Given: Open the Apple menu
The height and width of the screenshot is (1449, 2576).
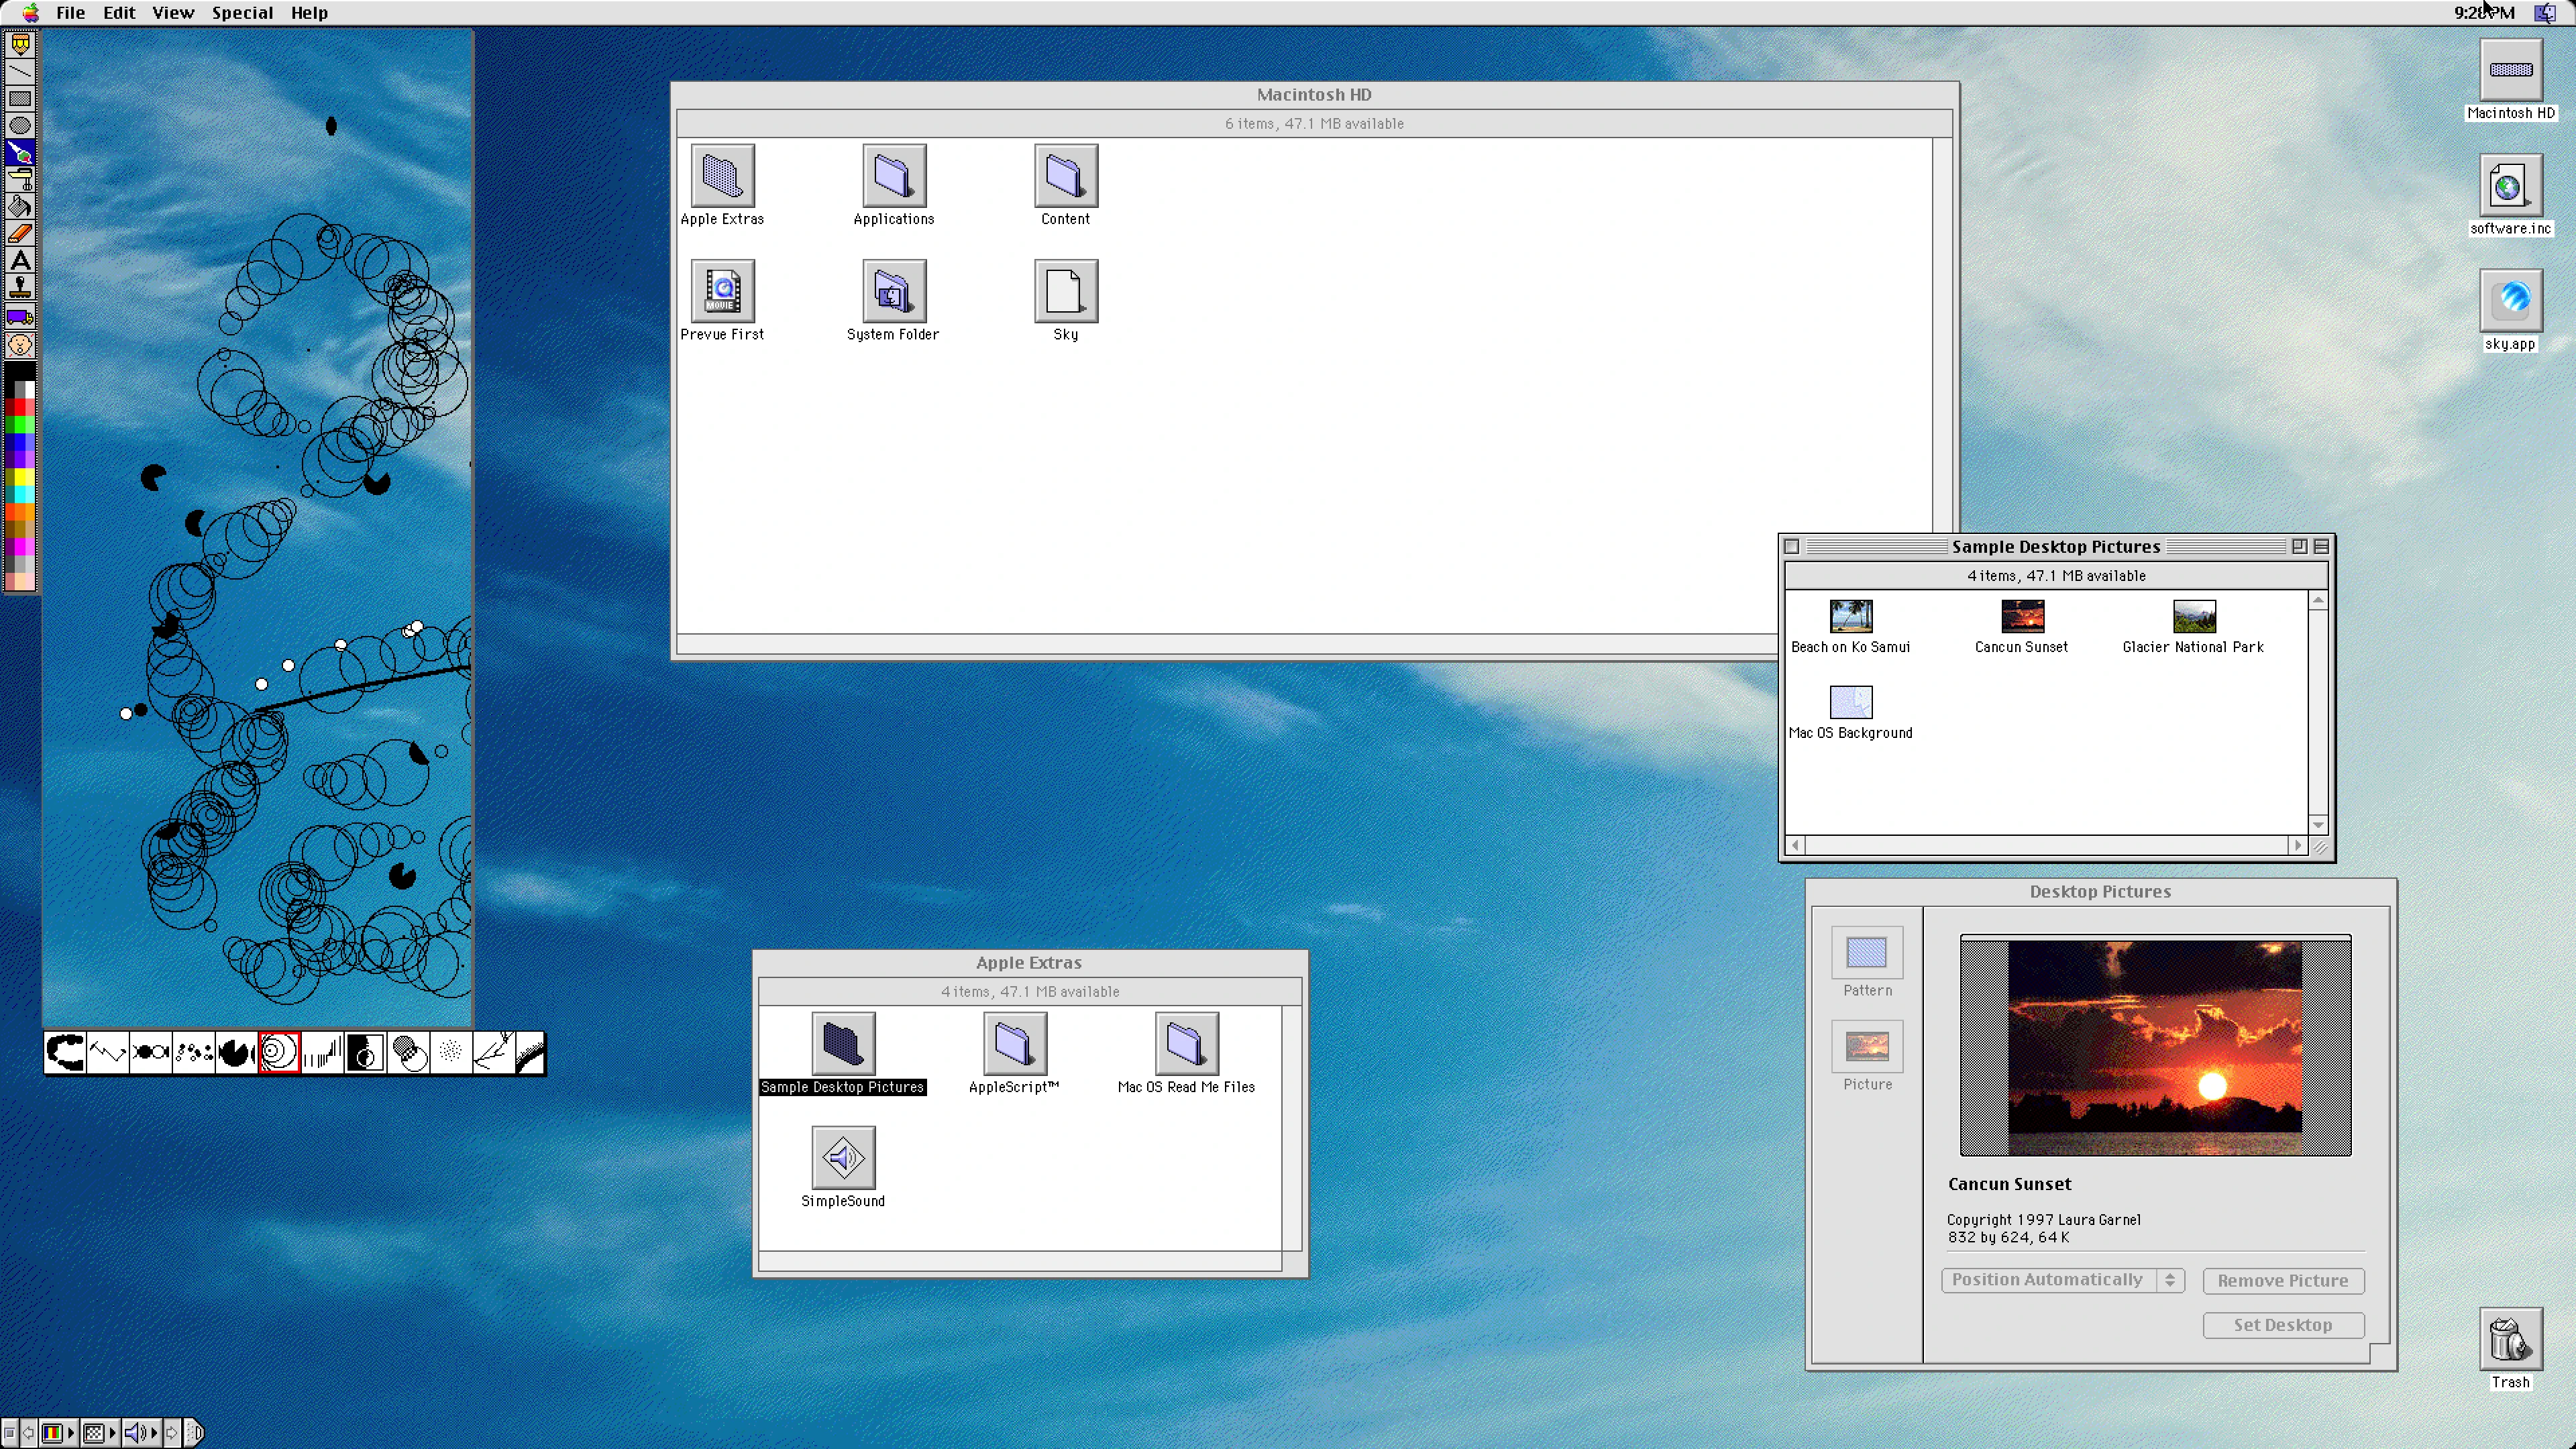Looking at the screenshot, I should [30, 12].
